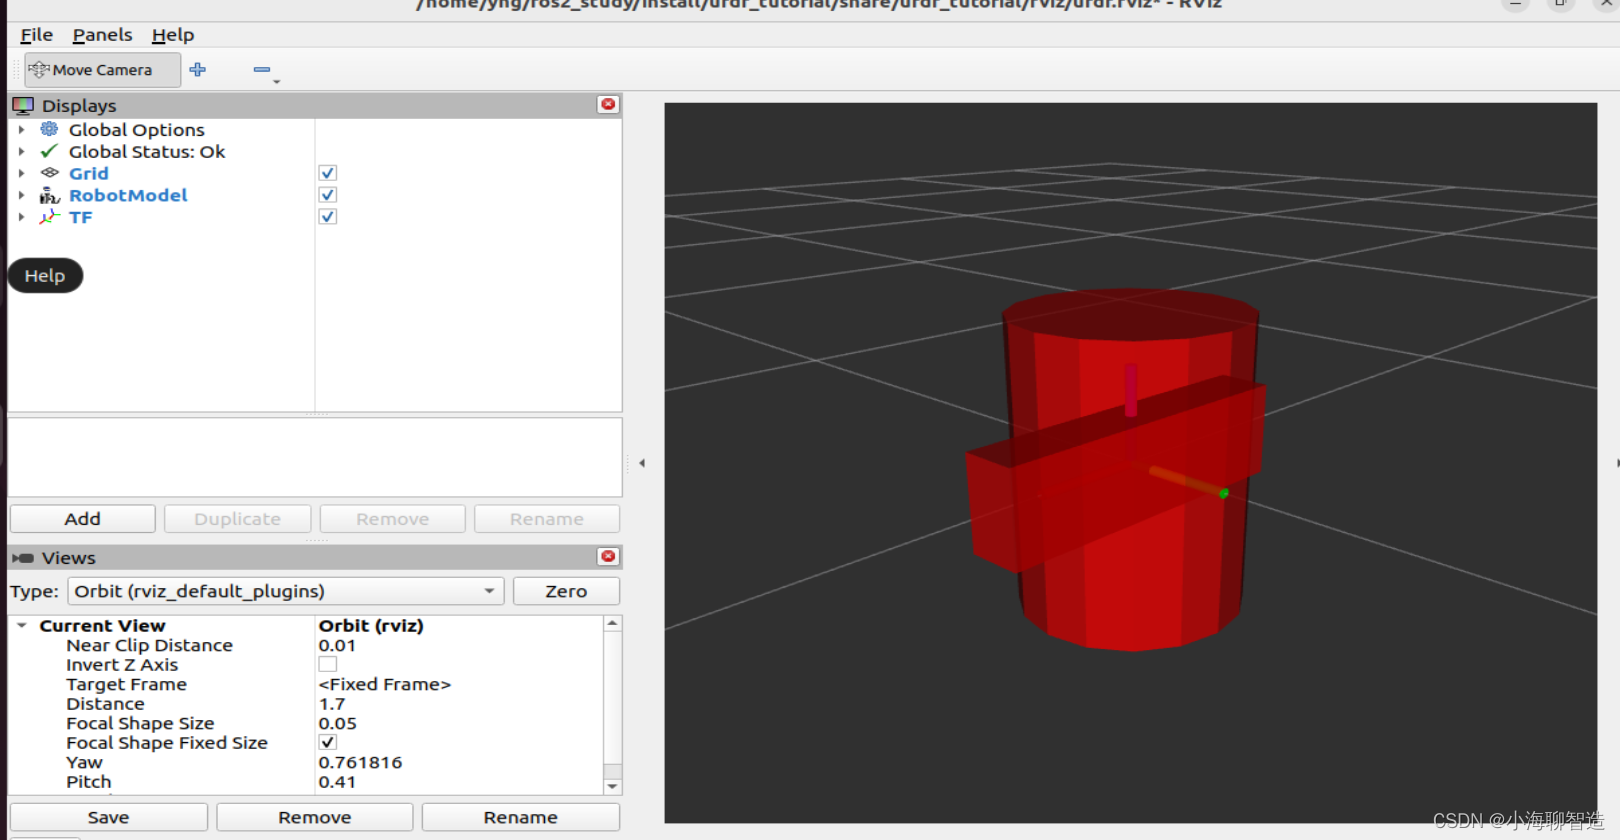Click the TF axes icon

49,217
